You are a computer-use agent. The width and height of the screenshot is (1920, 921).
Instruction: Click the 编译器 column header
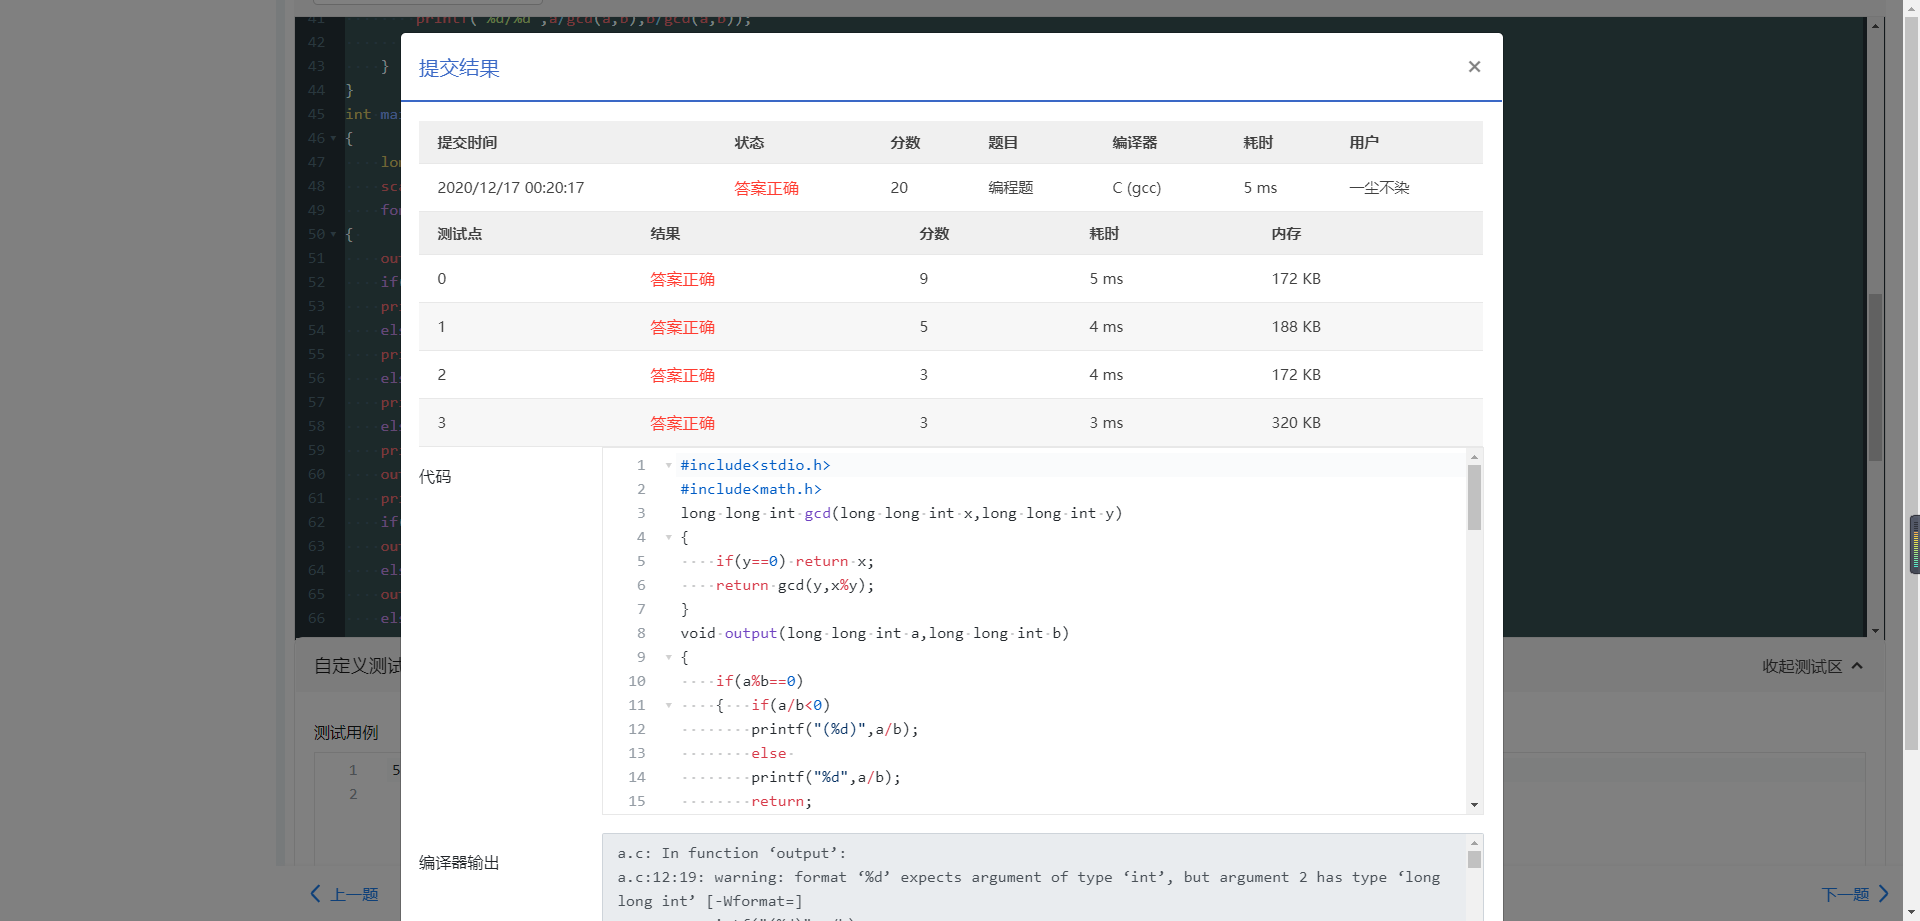click(x=1135, y=143)
